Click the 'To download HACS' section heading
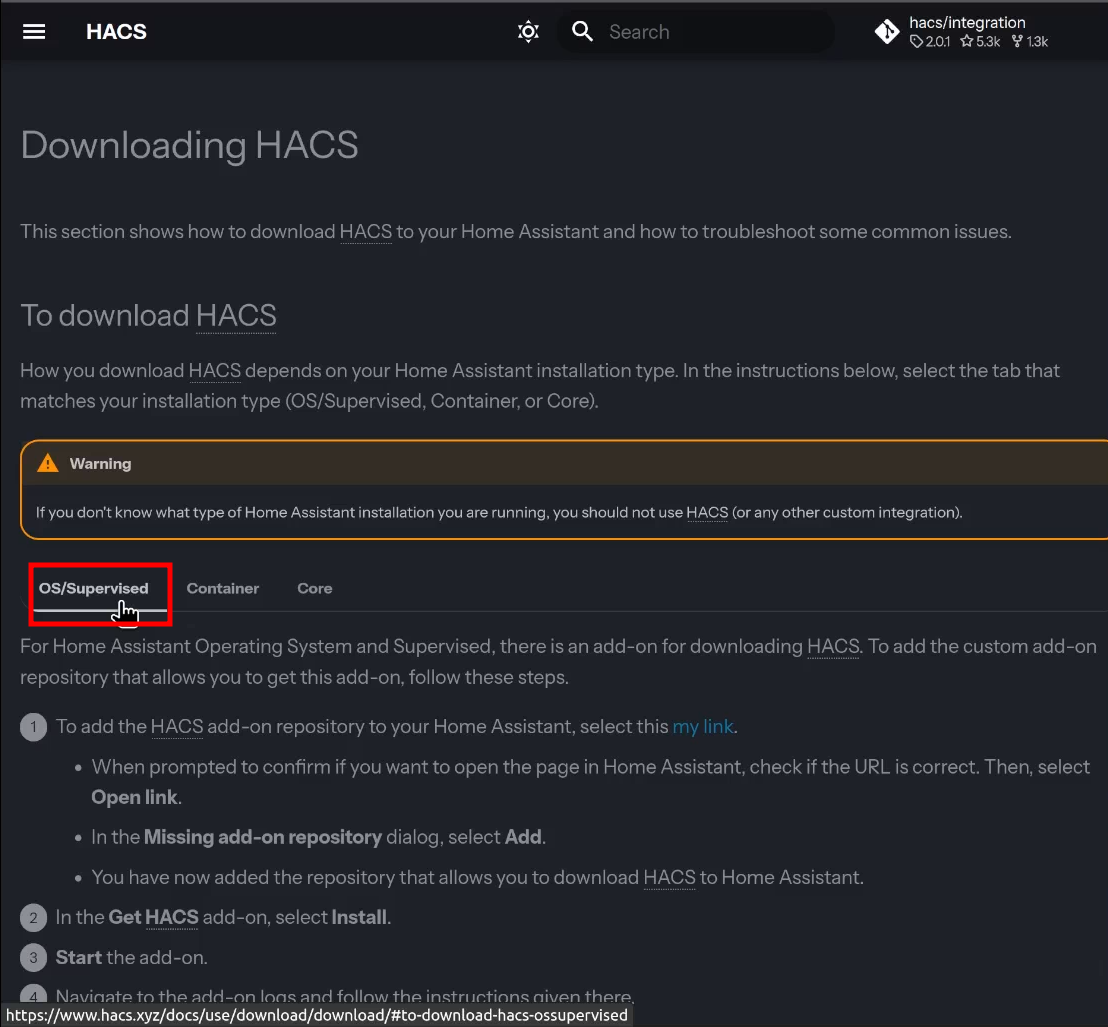Viewport: 1108px width, 1027px height. pyautogui.click(x=148, y=316)
